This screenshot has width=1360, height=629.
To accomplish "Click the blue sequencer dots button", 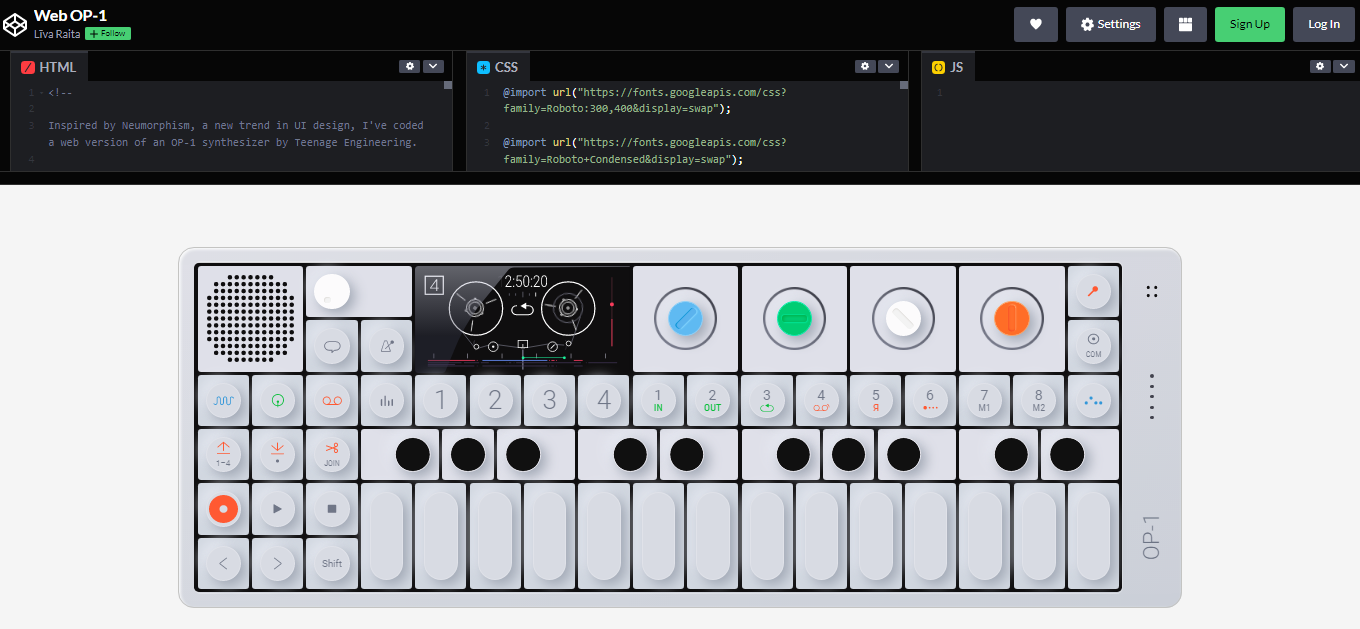I will coord(1093,400).
